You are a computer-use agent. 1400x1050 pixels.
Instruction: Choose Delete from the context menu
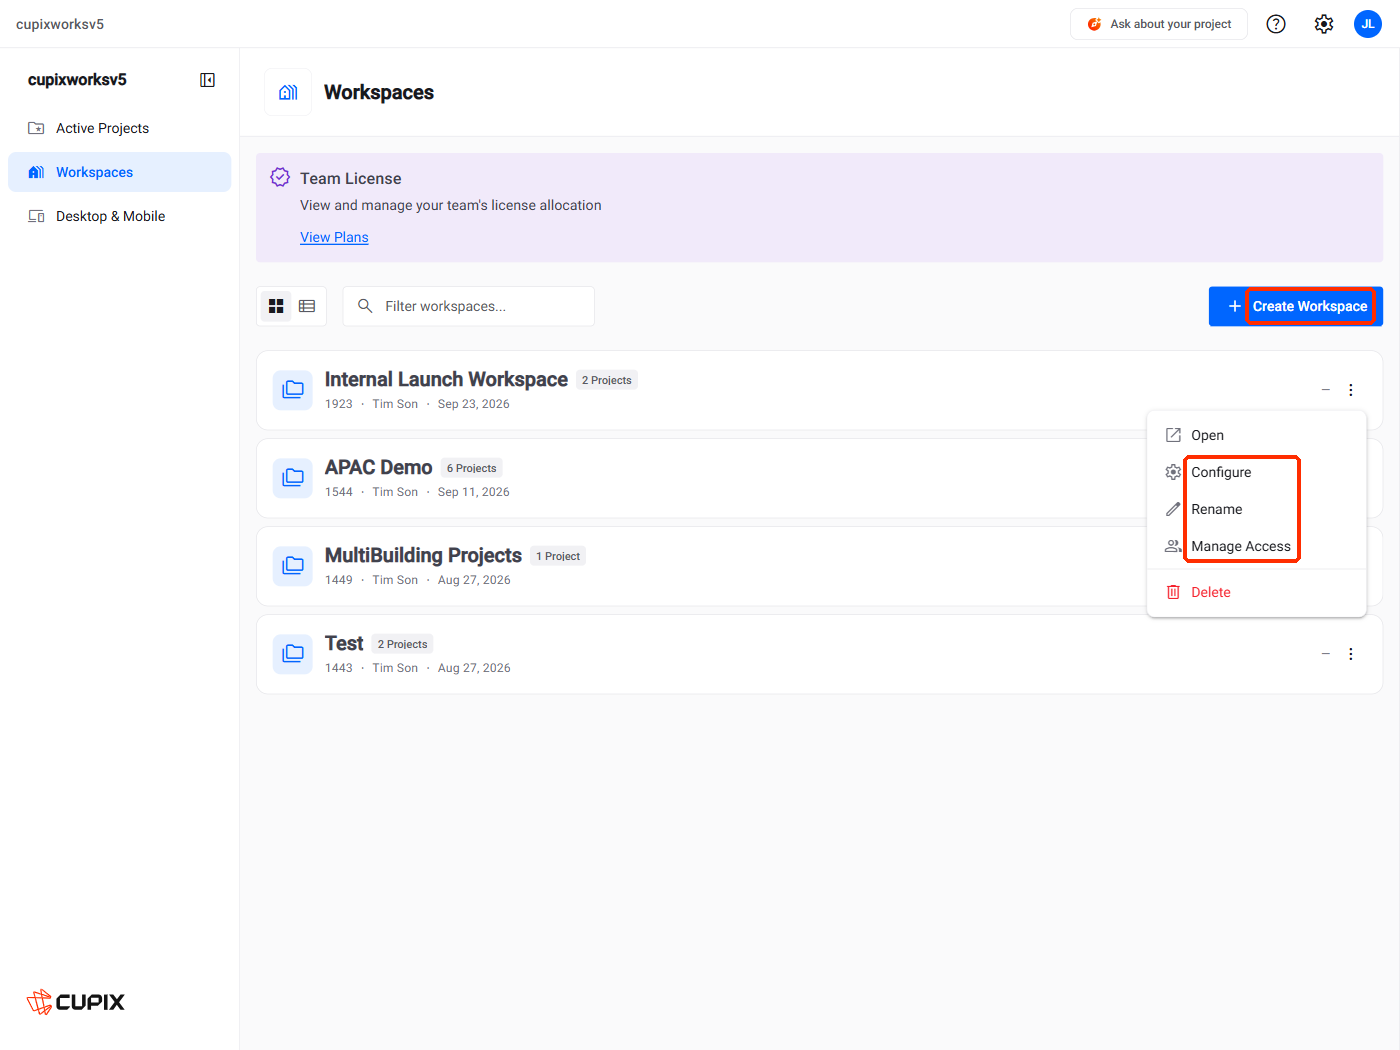1256,592
